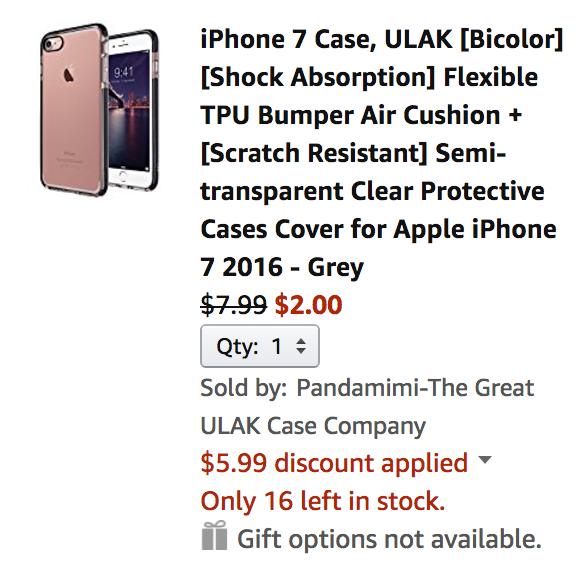Viewport: 582px width, 568px height.
Task: Open the Qty quantity dropdown
Action: (x=260, y=346)
